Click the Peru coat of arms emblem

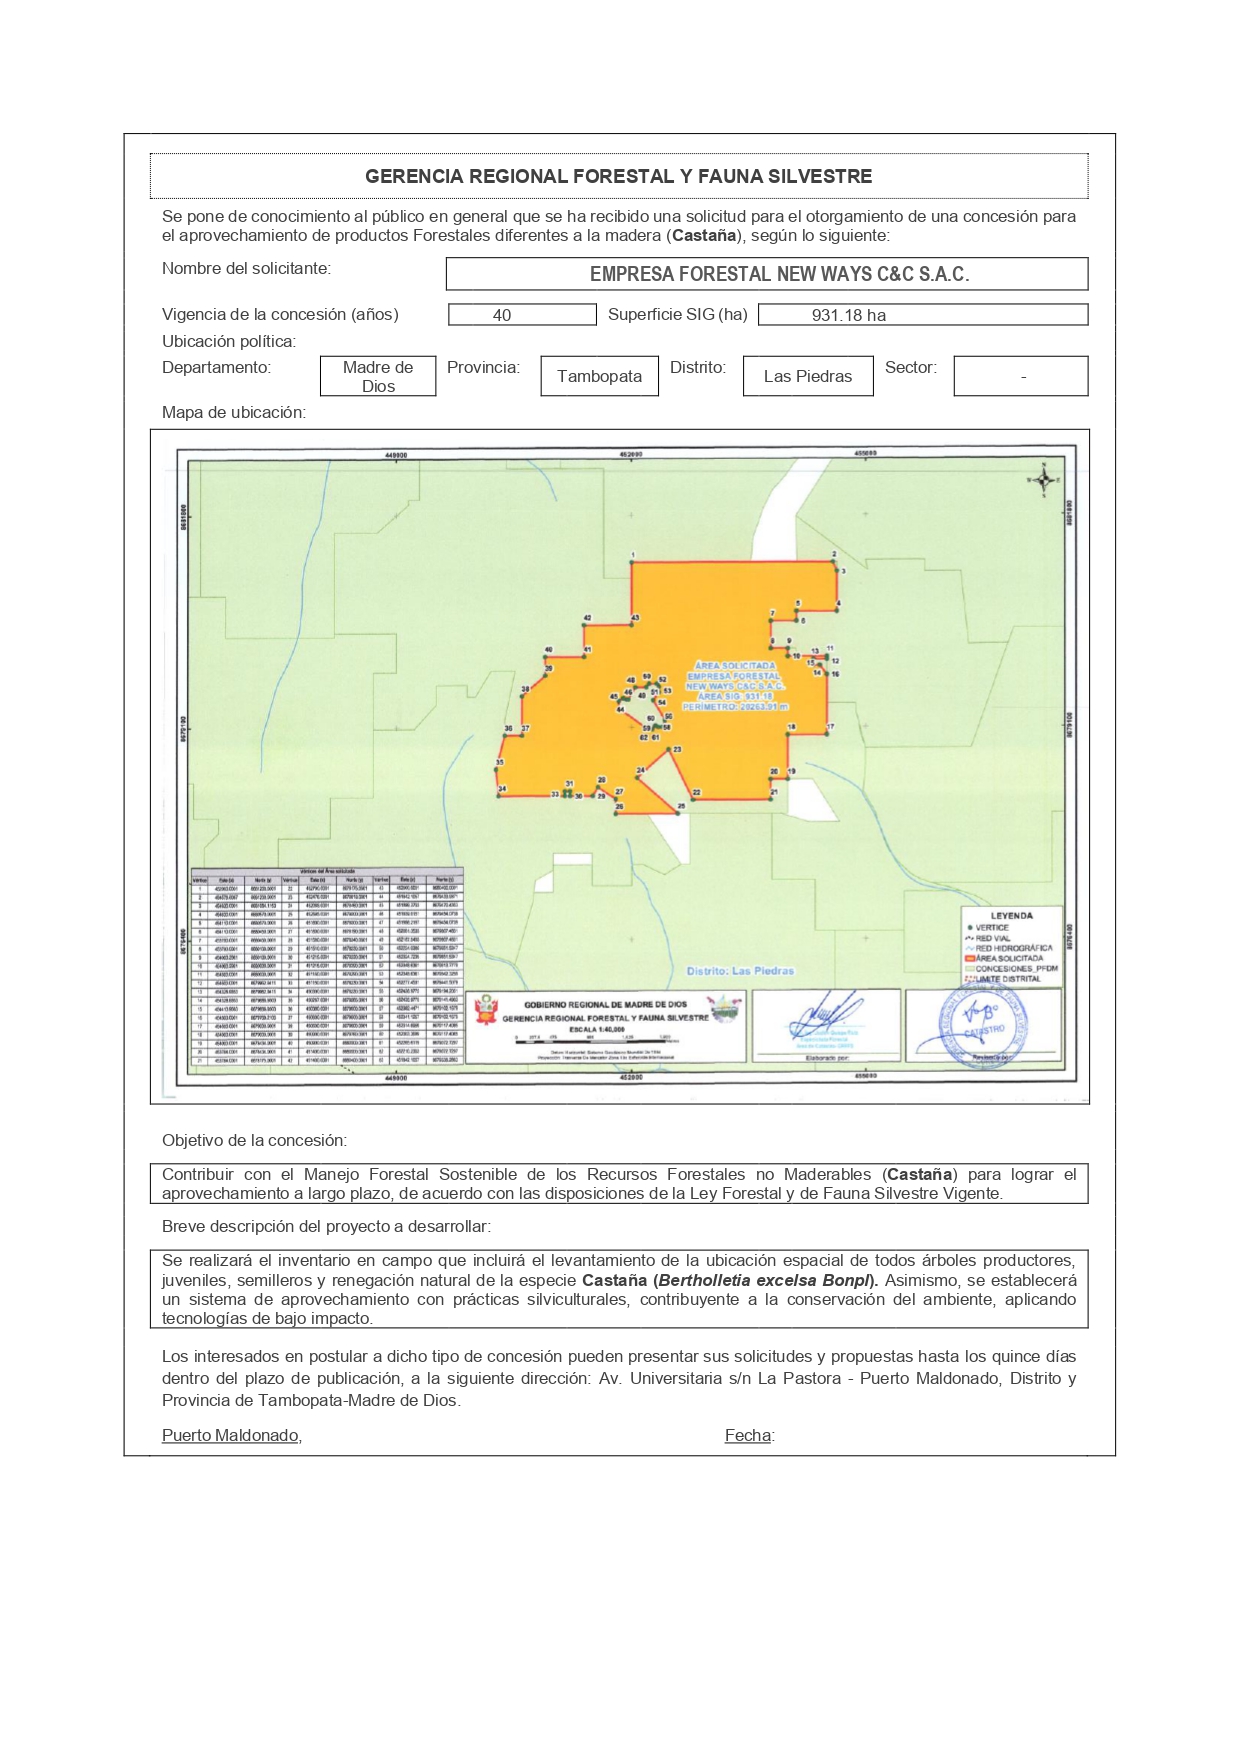click(486, 1011)
